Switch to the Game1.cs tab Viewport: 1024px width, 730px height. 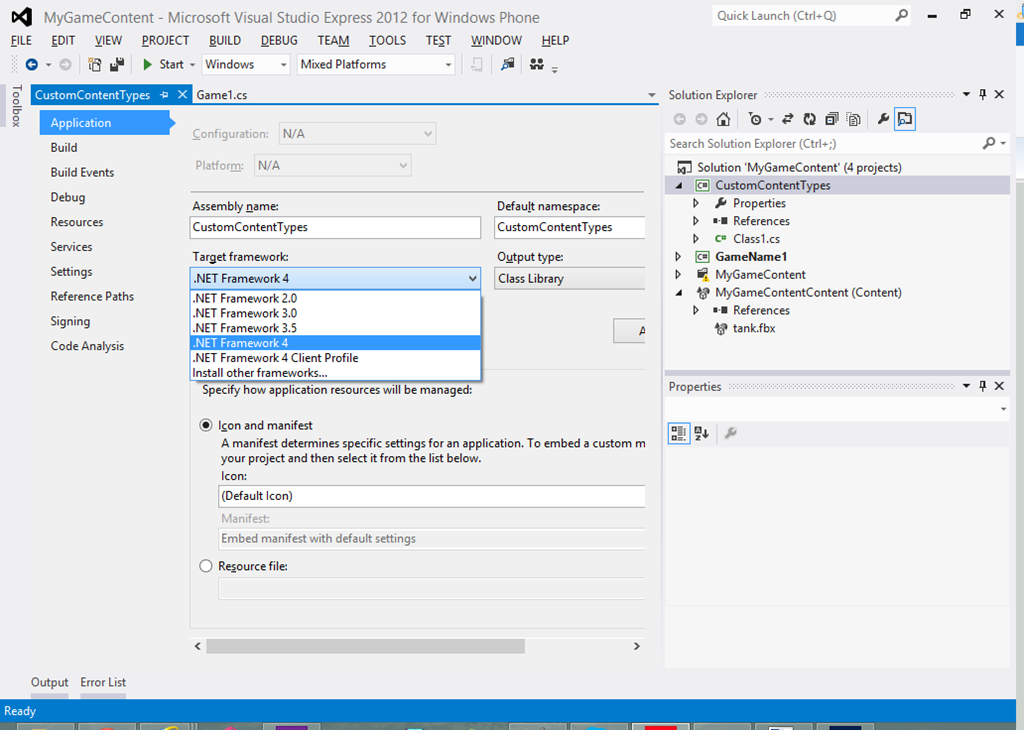[222, 95]
